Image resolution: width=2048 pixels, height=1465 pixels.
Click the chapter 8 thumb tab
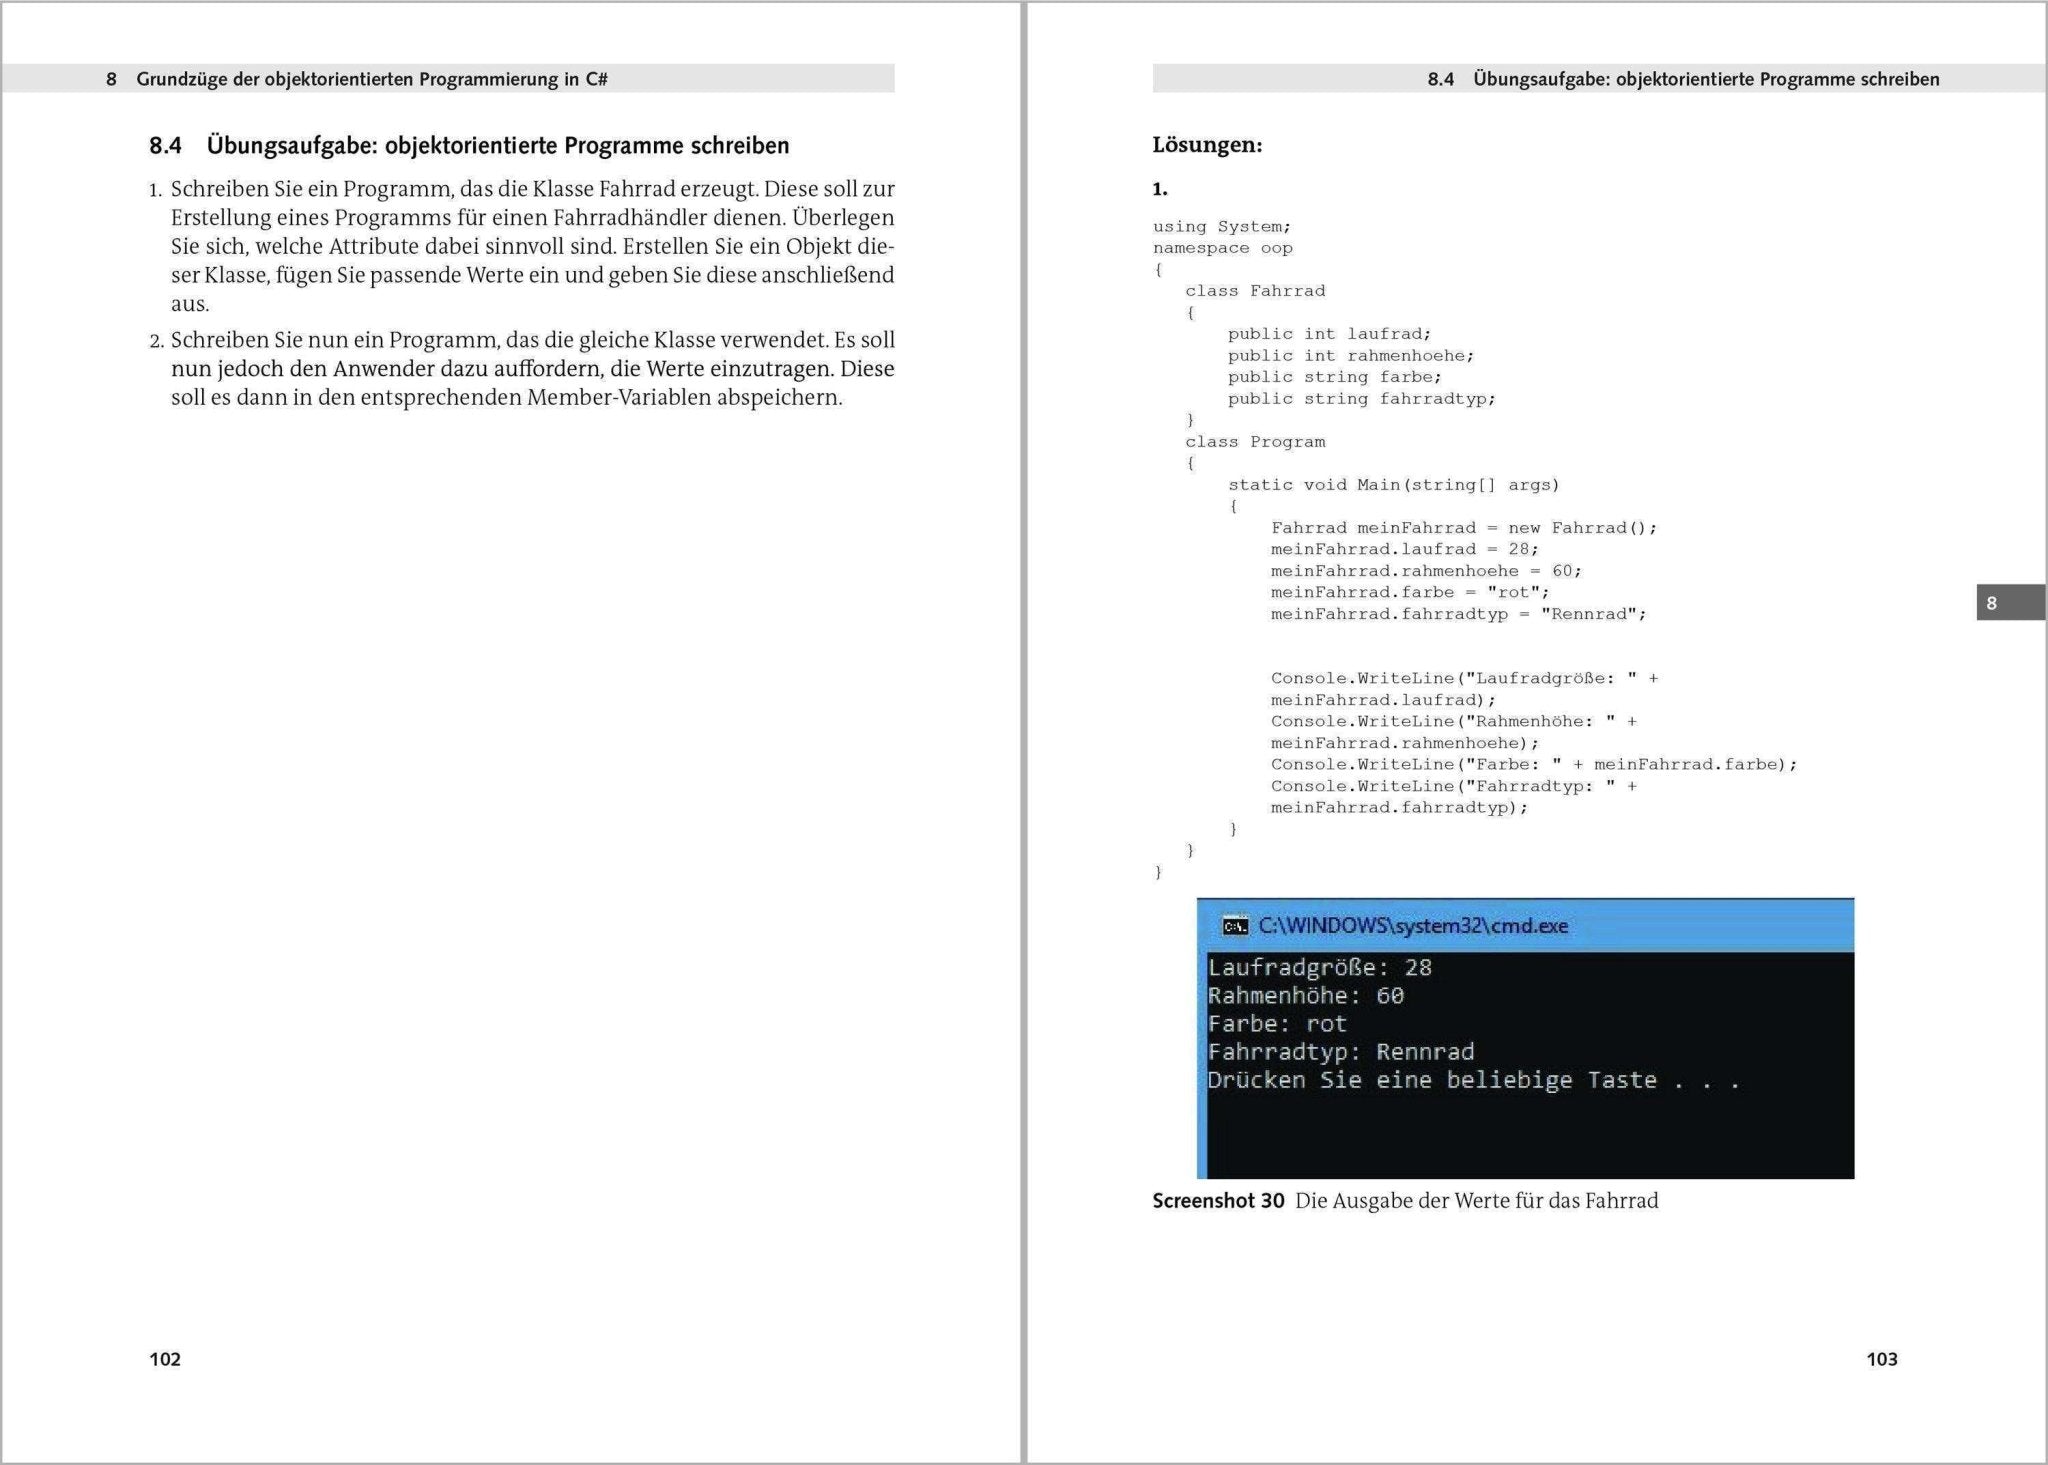pos(2010,603)
